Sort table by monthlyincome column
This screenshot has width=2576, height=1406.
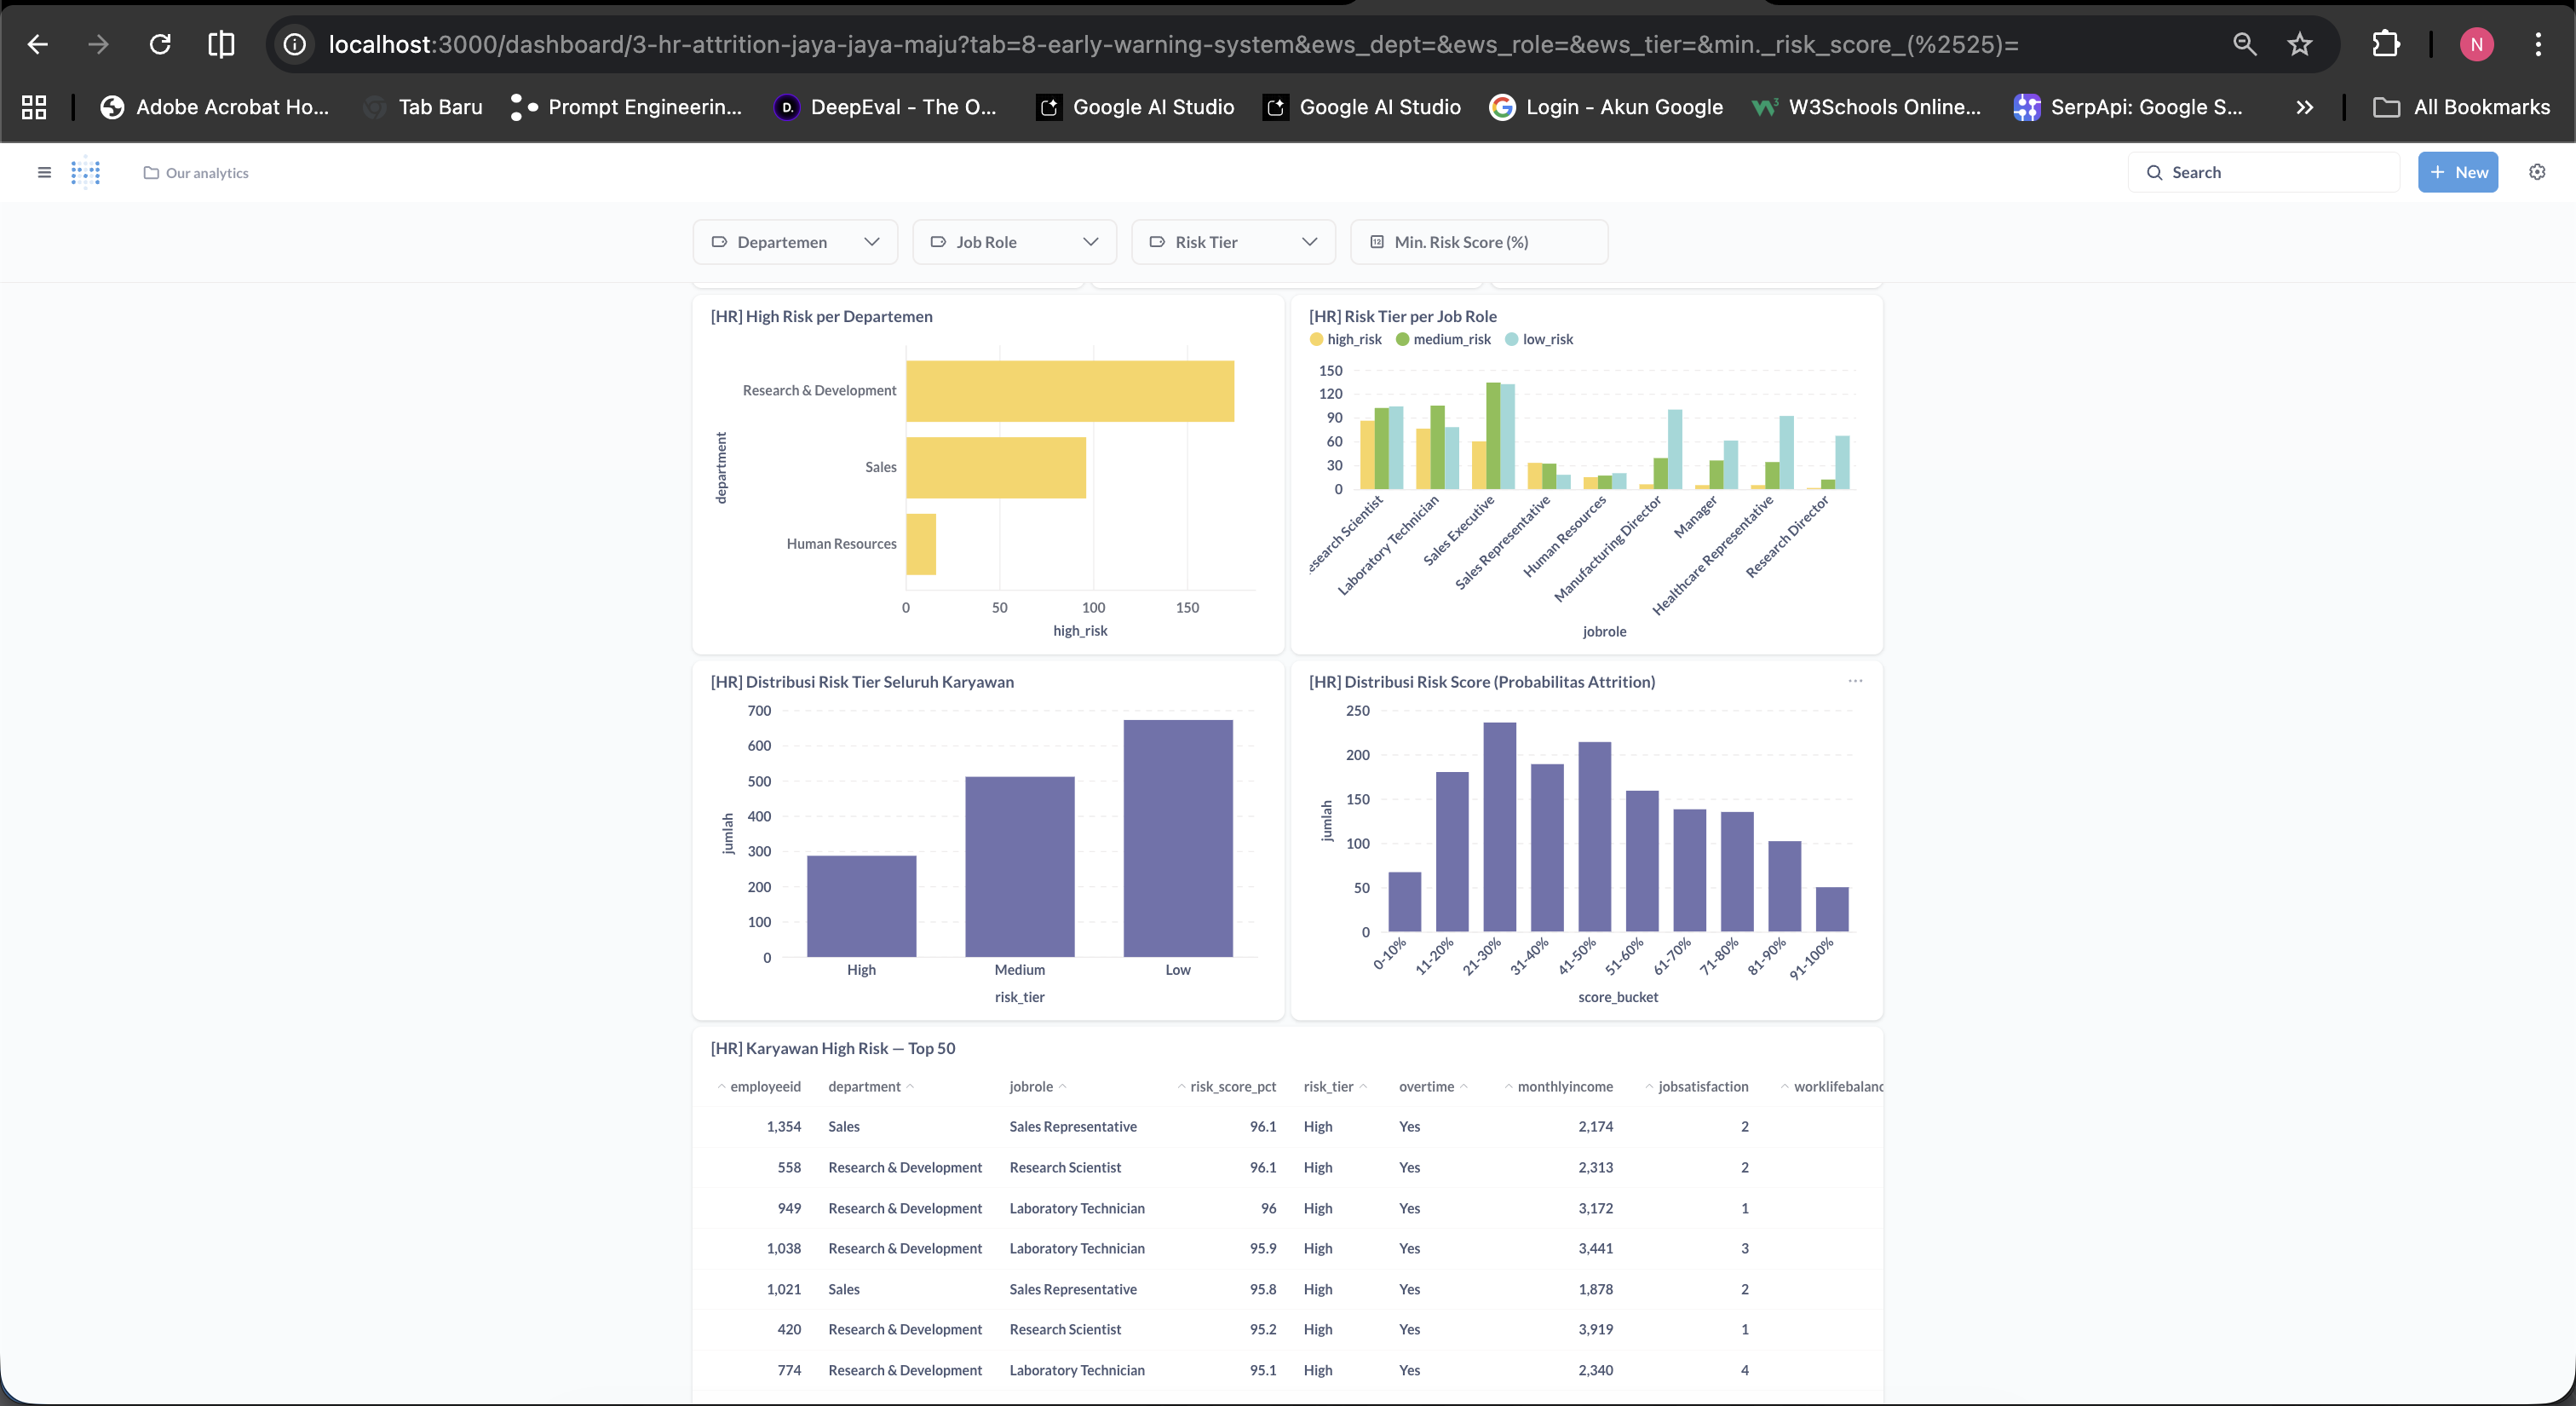coord(1558,1086)
